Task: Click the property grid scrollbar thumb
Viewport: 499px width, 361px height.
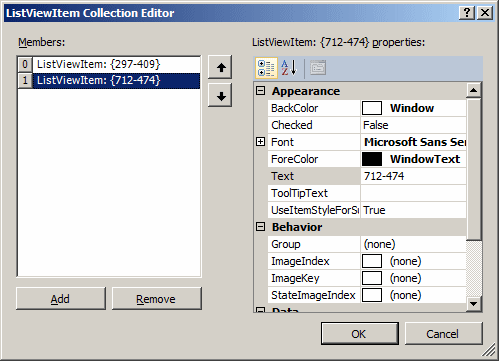Action: (x=474, y=169)
